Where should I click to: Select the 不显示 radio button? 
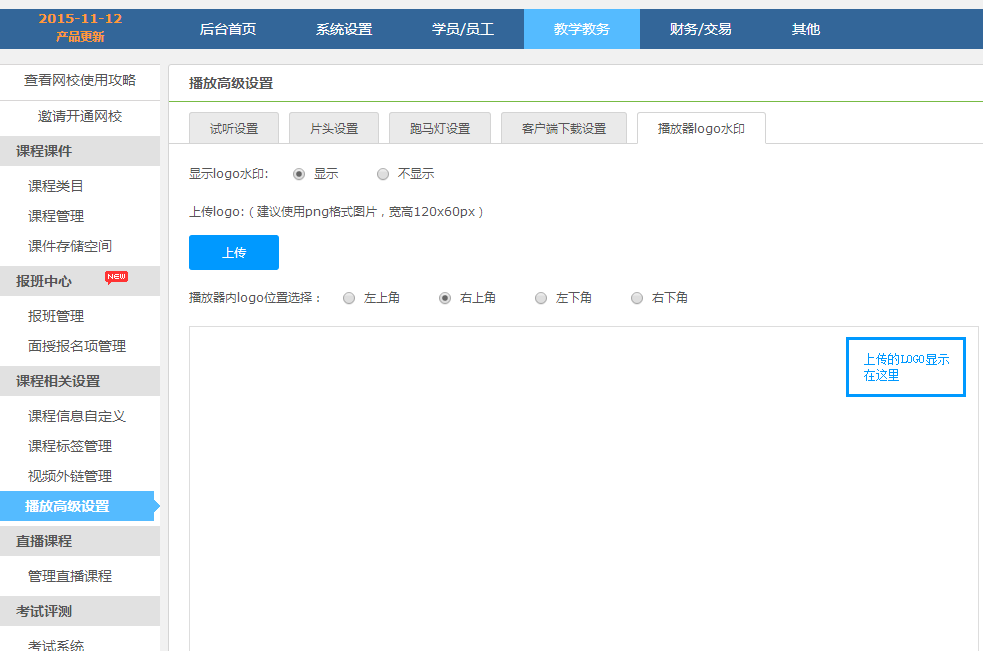pos(383,174)
